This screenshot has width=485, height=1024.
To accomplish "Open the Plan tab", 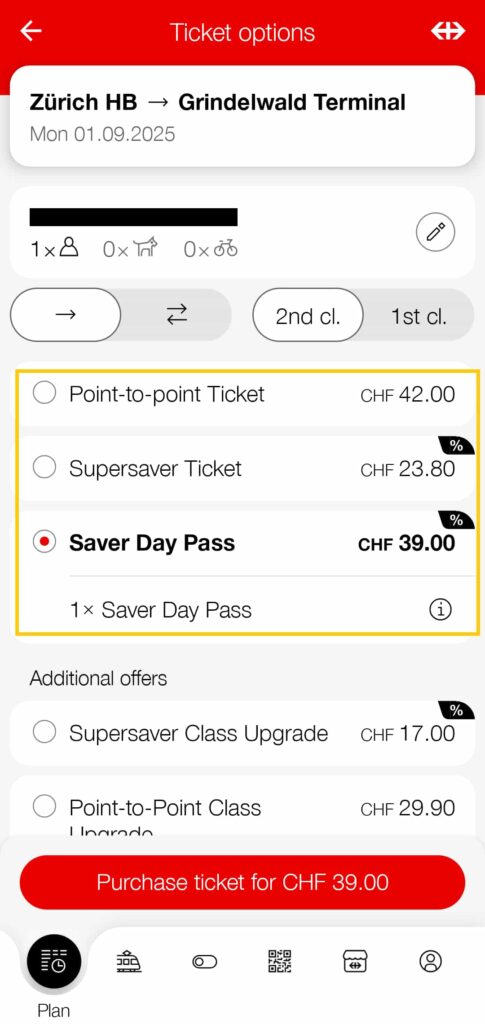I will click(54, 974).
